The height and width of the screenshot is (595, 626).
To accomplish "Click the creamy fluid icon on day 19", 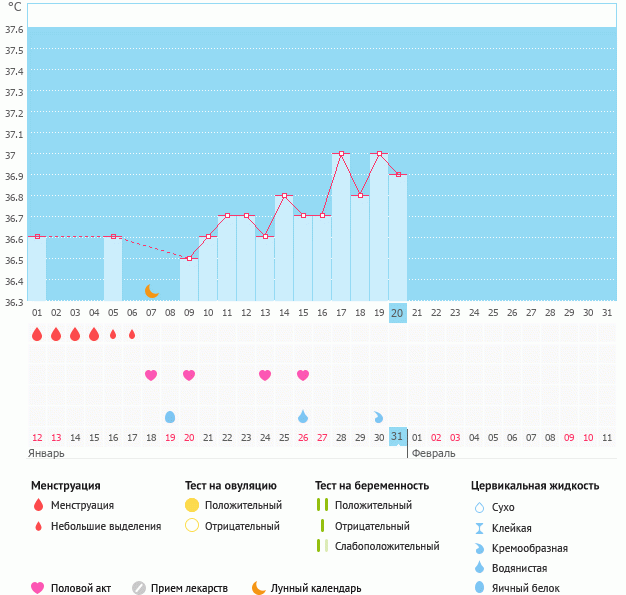I will pyautogui.click(x=379, y=416).
